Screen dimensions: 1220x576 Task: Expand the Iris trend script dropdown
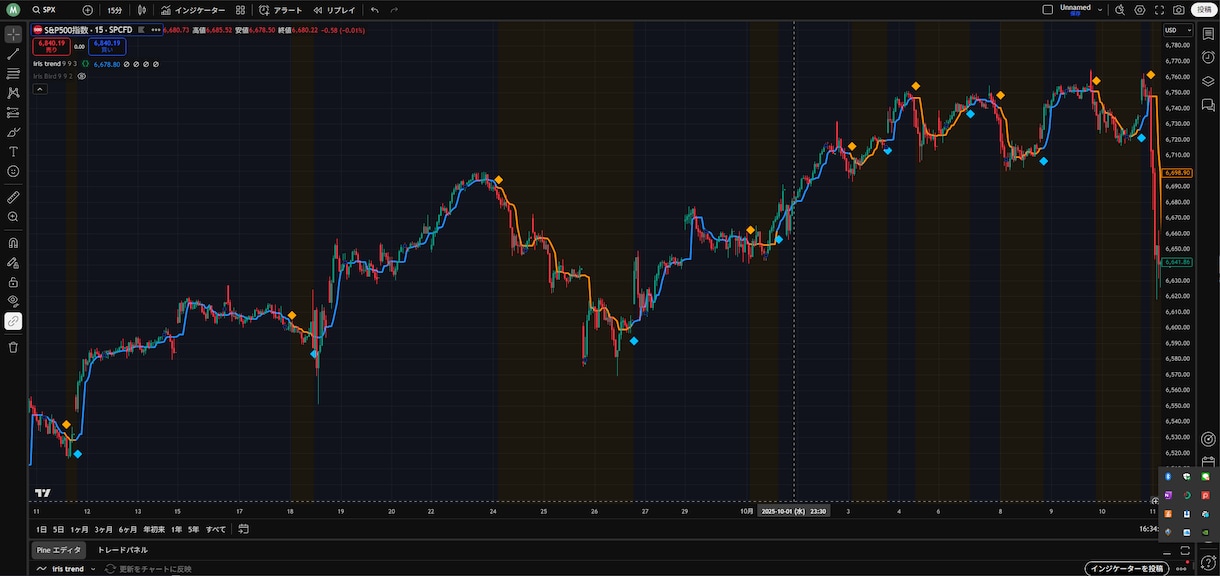(x=93, y=569)
